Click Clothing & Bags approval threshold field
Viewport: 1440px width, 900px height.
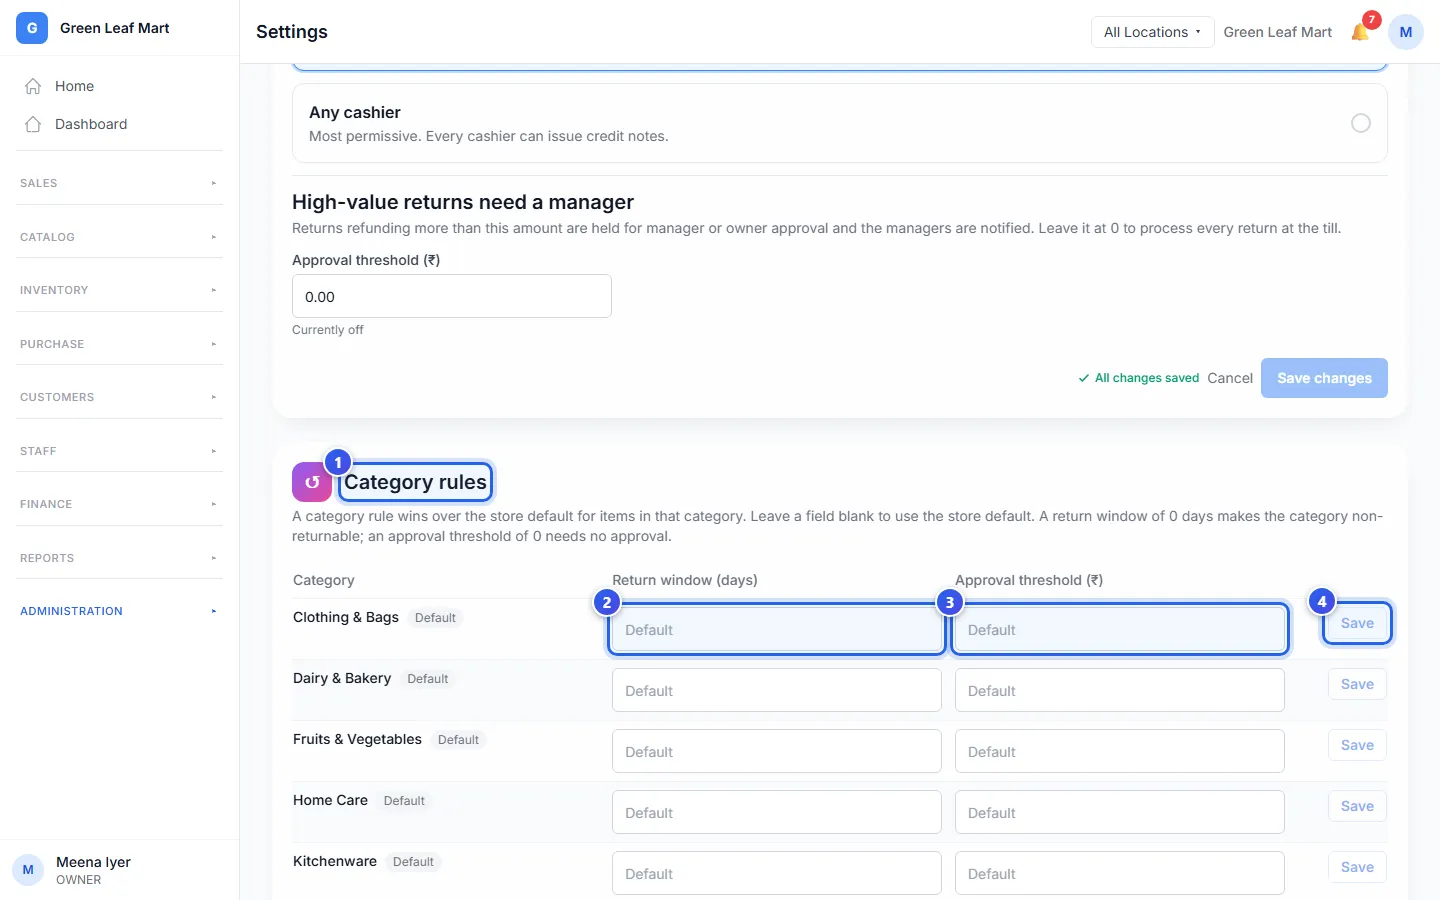pyautogui.click(x=1120, y=629)
